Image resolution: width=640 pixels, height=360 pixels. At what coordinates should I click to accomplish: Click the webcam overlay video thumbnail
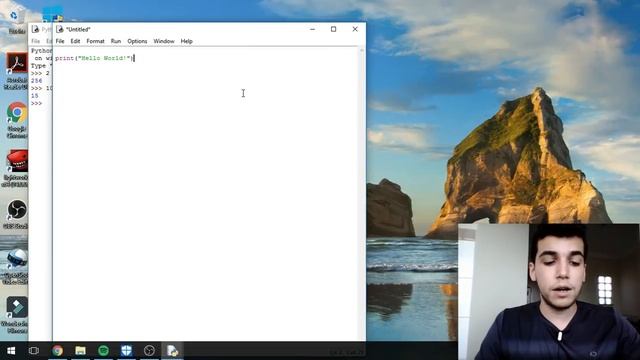point(549,291)
